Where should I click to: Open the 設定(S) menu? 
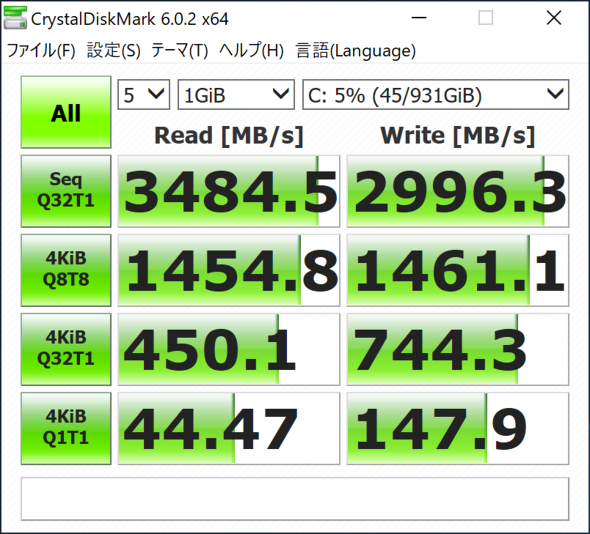(x=114, y=50)
